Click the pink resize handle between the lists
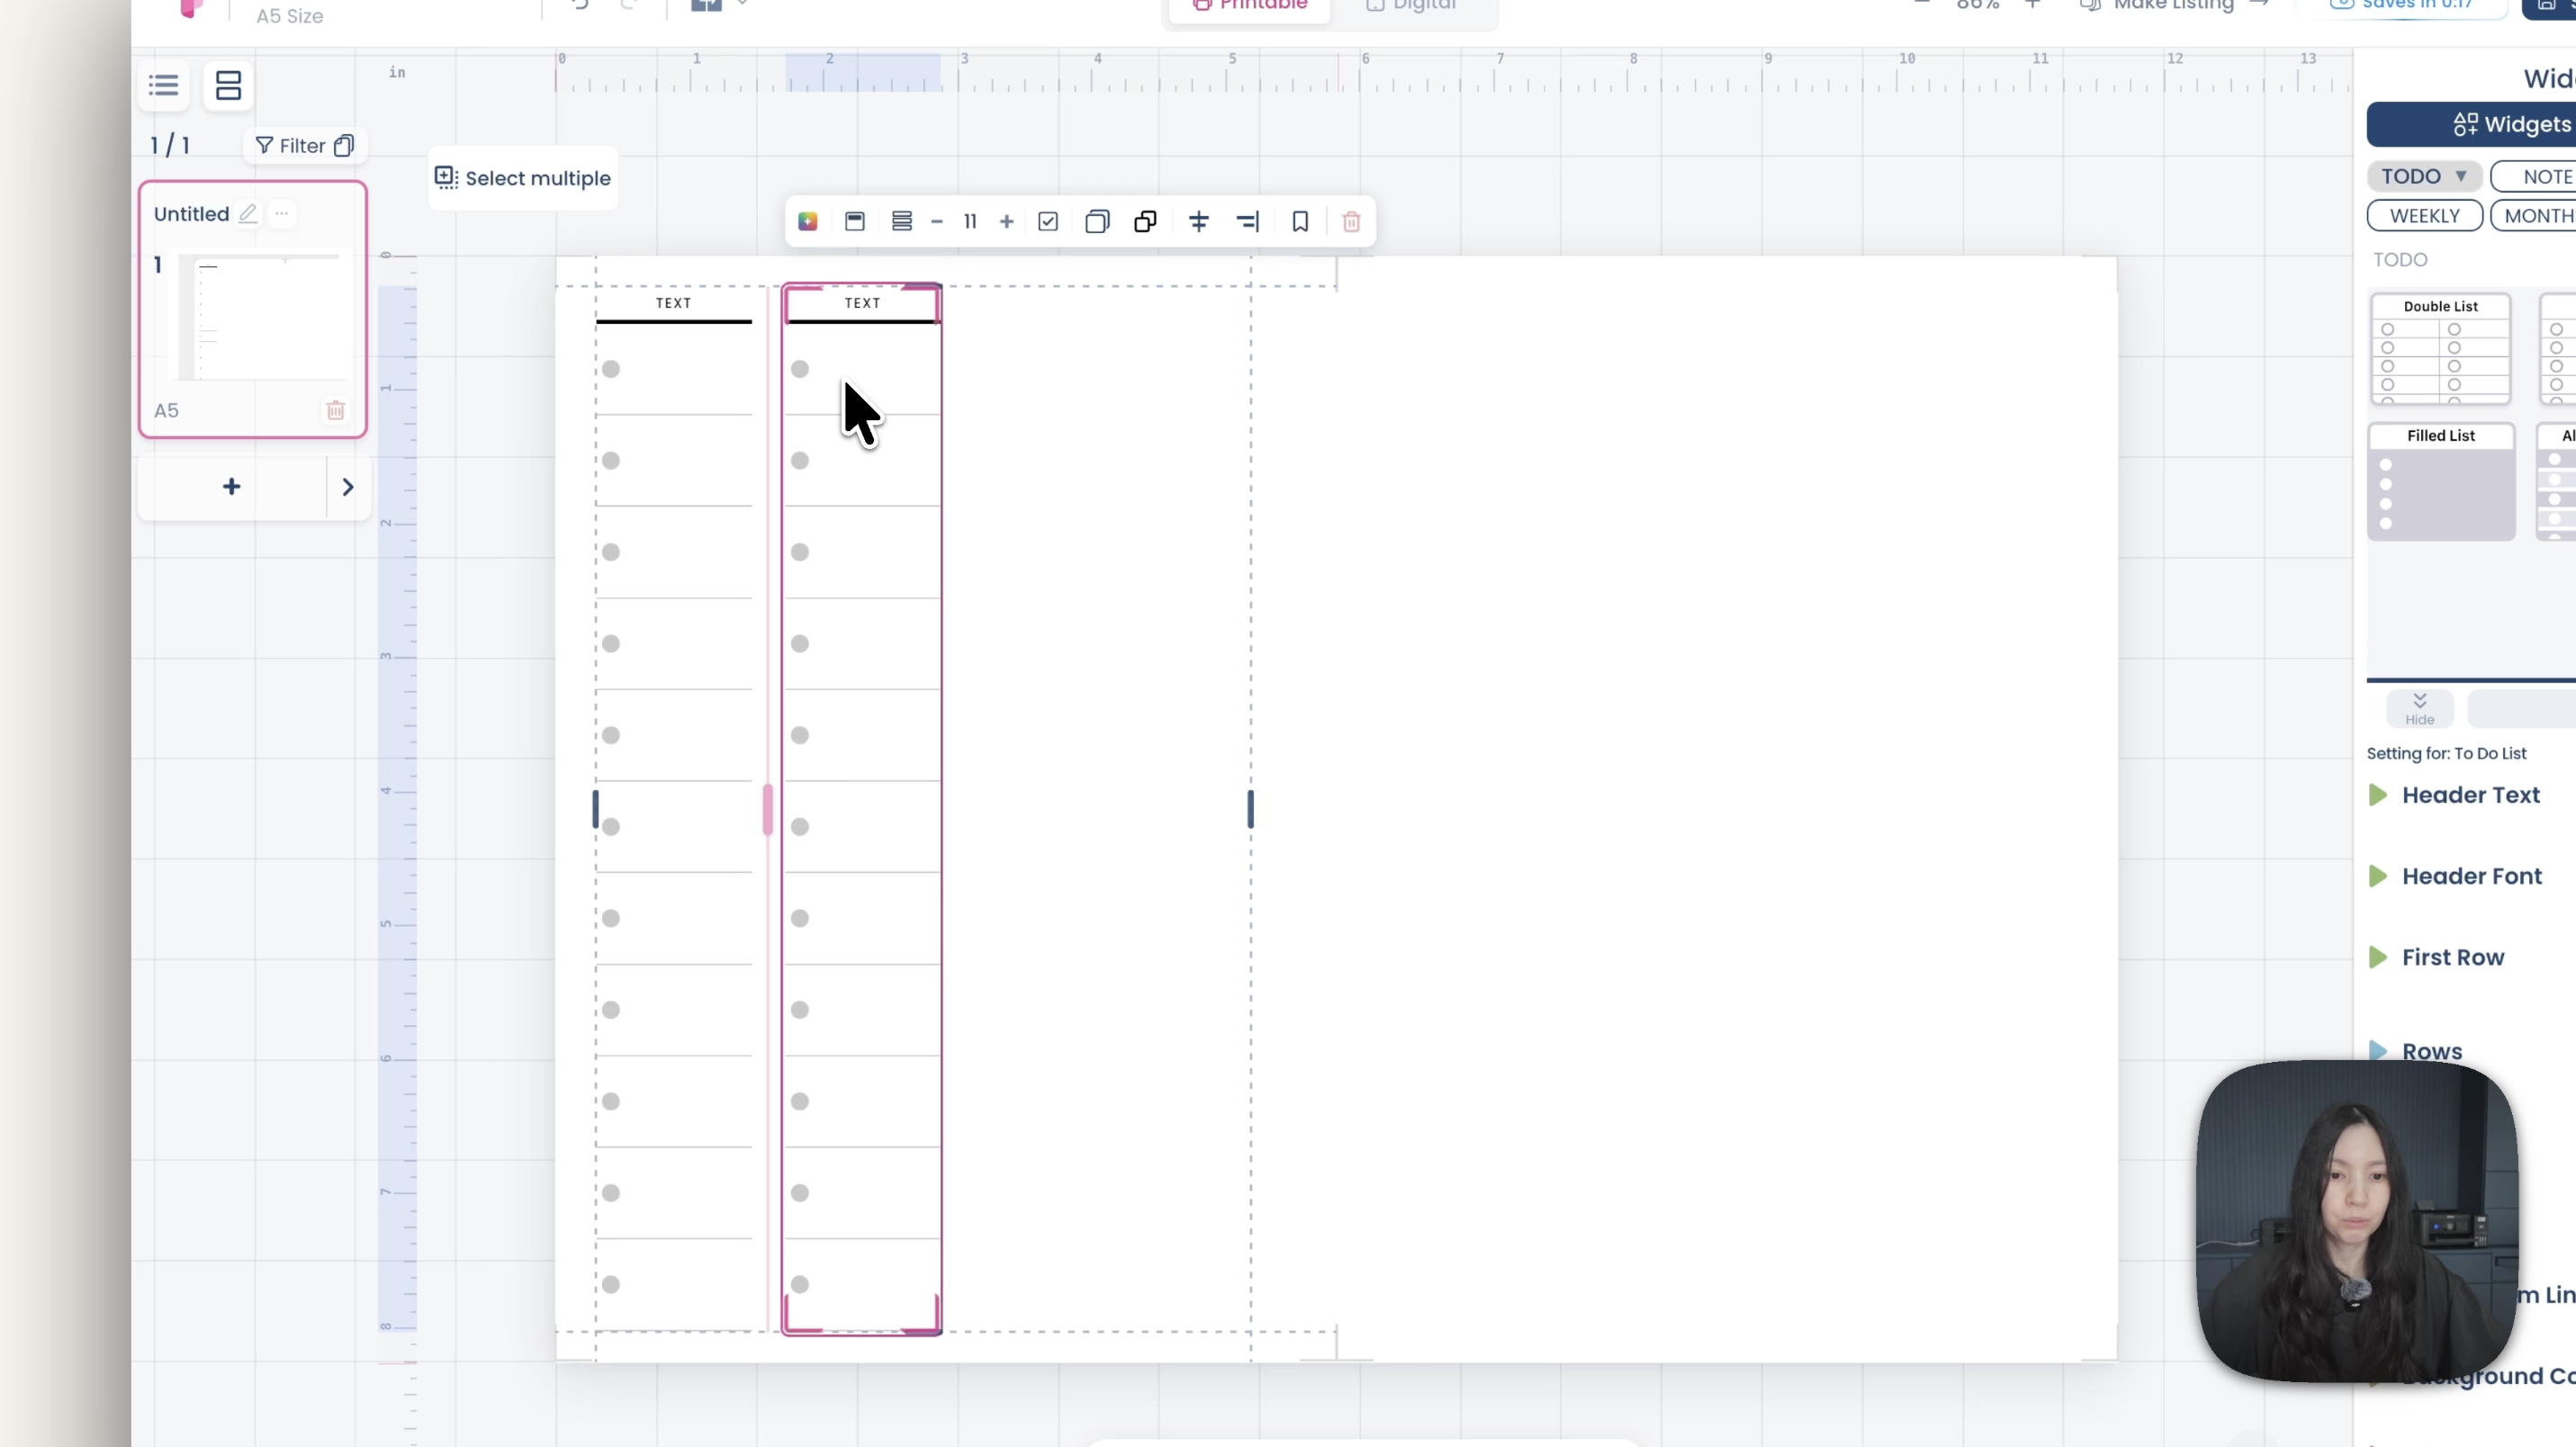 (x=768, y=809)
